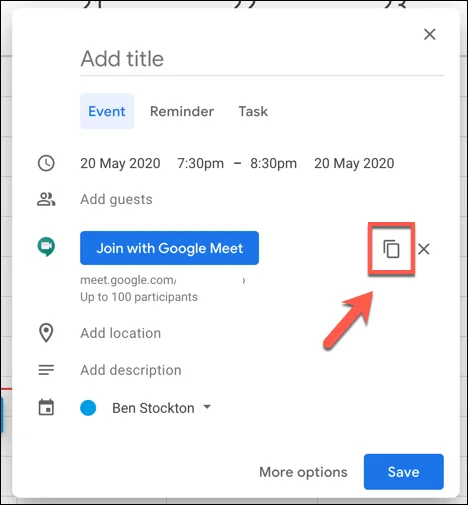468x505 pixels.
Task: Click the Add location field
Action: point(120,333)
